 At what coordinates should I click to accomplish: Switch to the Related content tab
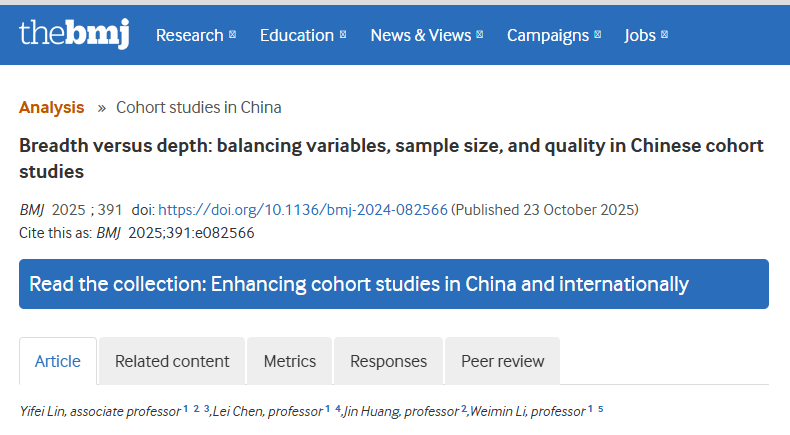click(172, 361)
